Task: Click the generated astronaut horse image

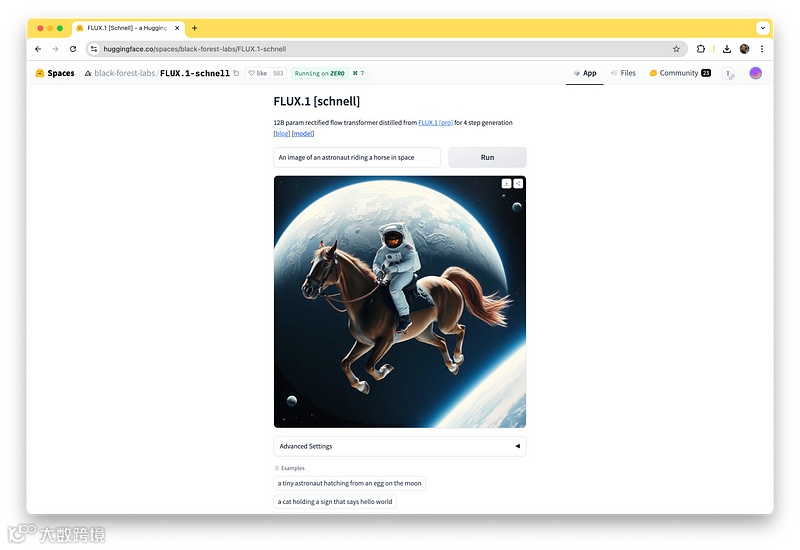Action: coord(400,302)
